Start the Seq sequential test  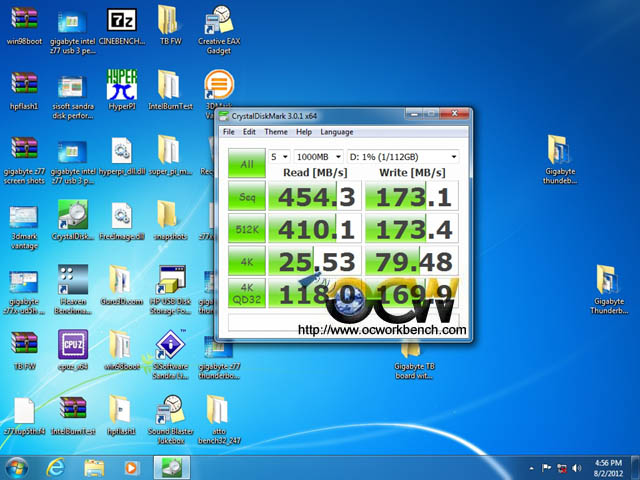(x=247, y=196)
